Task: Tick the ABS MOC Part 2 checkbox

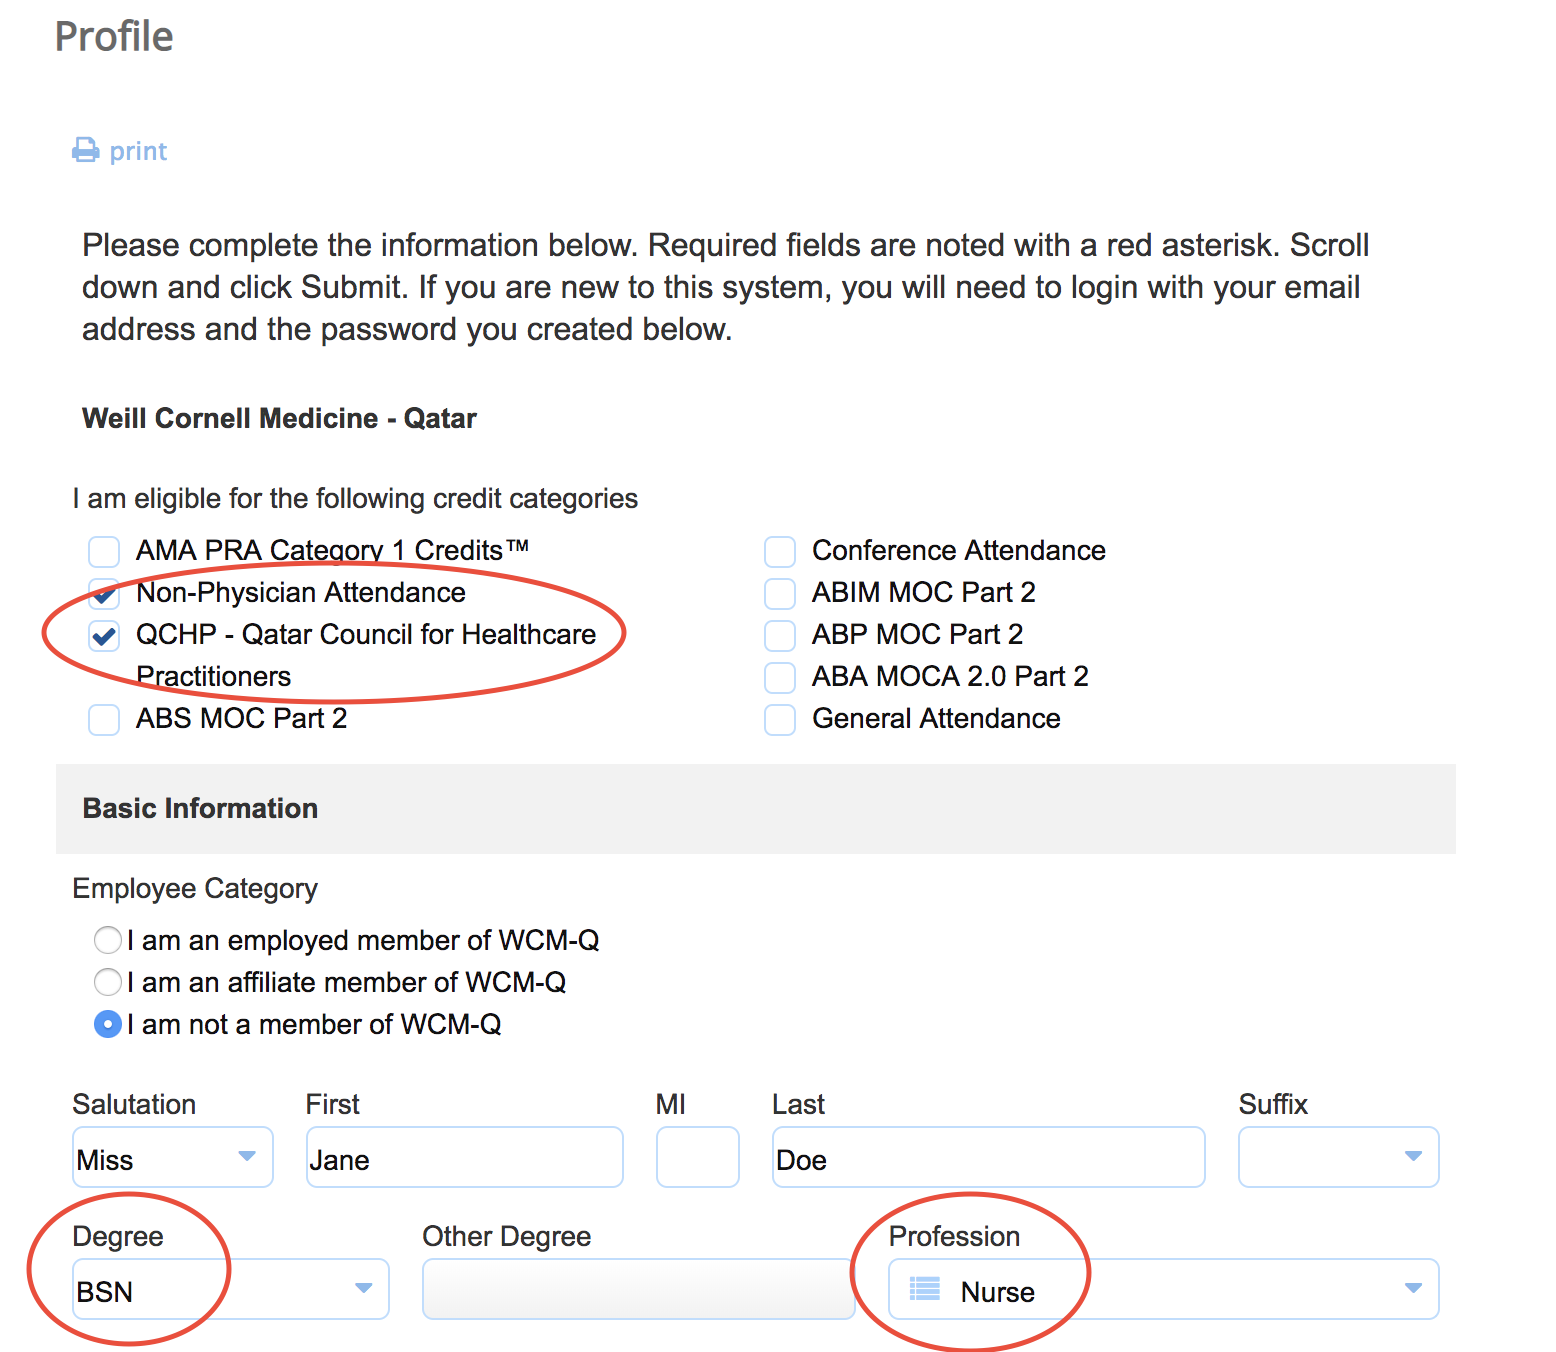Action: [104, 719]
